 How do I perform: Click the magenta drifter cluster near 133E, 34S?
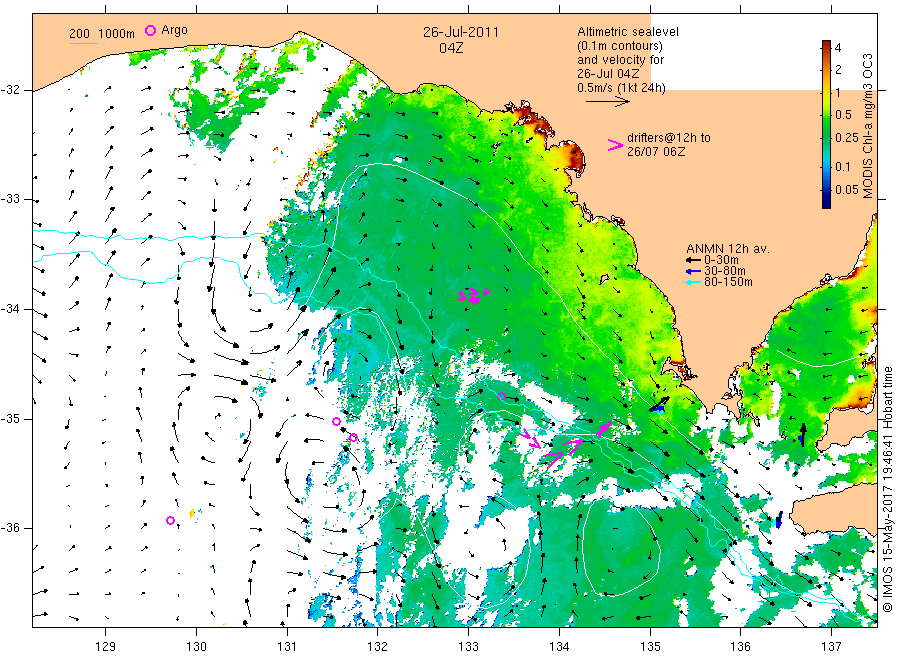click(474, 296)
